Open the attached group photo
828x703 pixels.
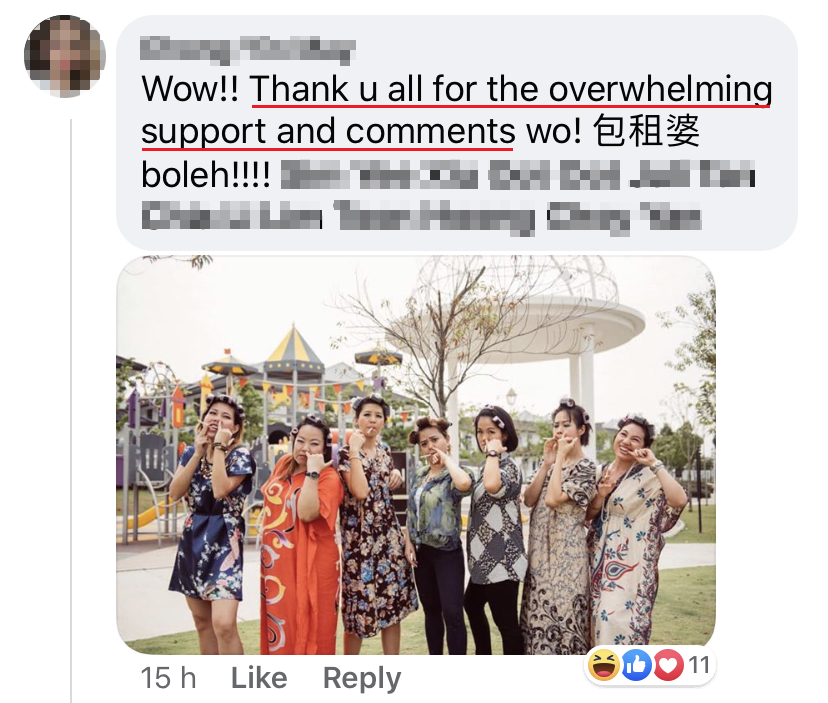[416, 455]
